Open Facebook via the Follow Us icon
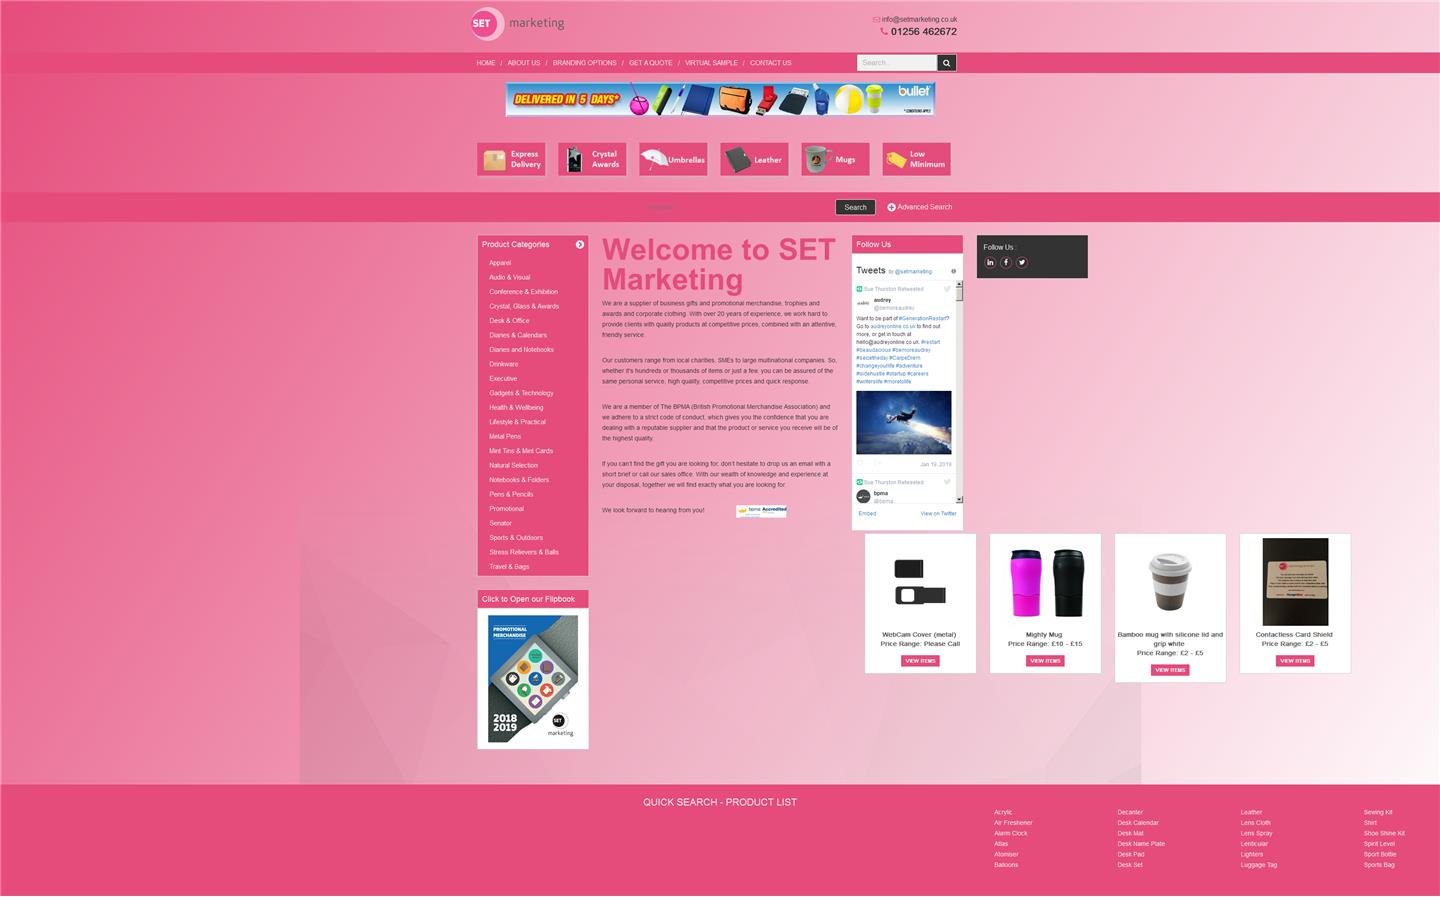 click(x=1006, y=262)
